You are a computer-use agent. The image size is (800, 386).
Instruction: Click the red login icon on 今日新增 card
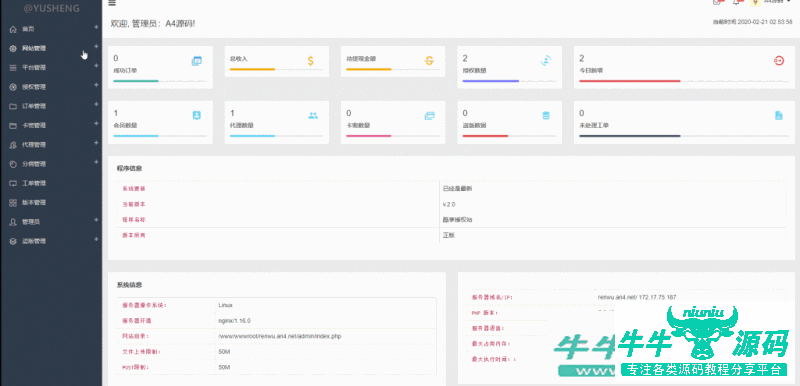(779, 61)
